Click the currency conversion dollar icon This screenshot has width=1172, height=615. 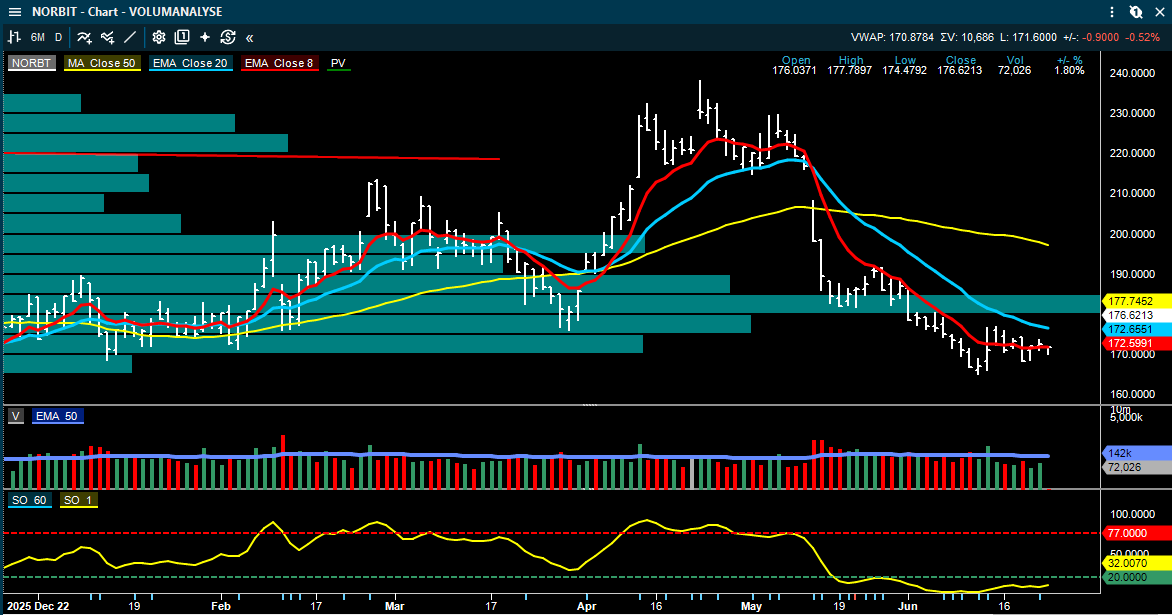pyautogui.click(x=228, y=37)
